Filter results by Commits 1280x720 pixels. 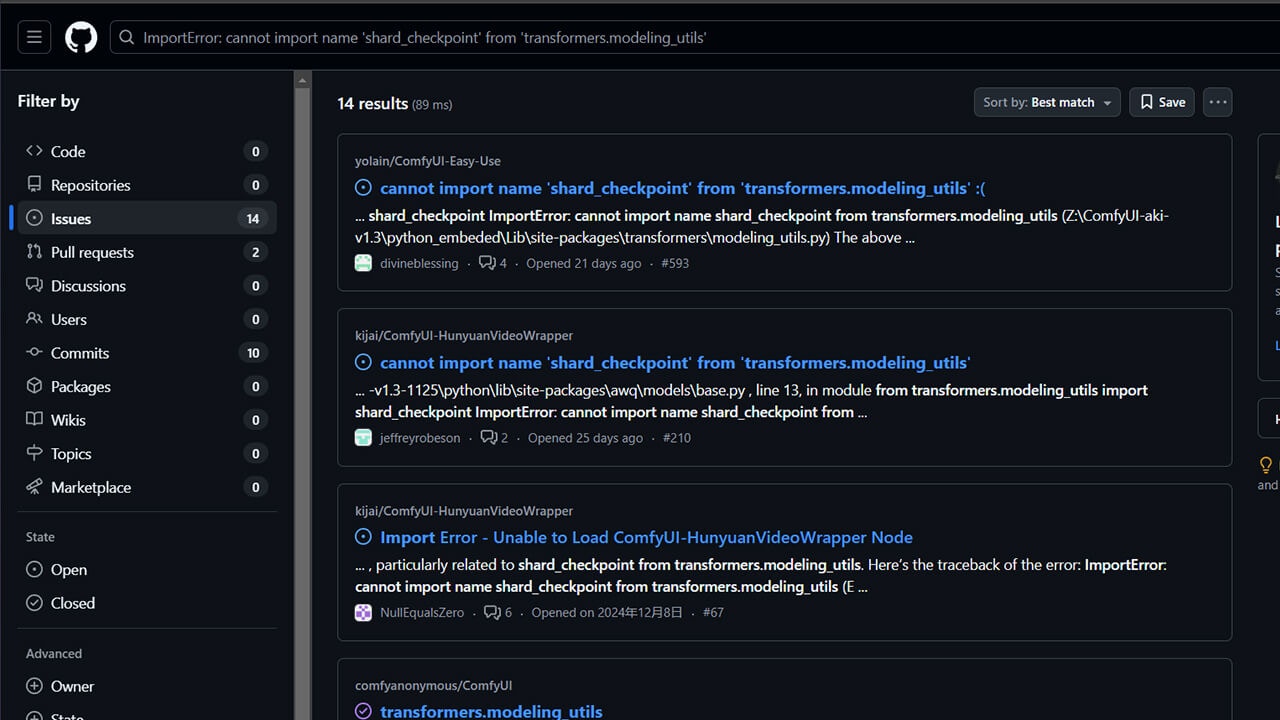(147, 353)
